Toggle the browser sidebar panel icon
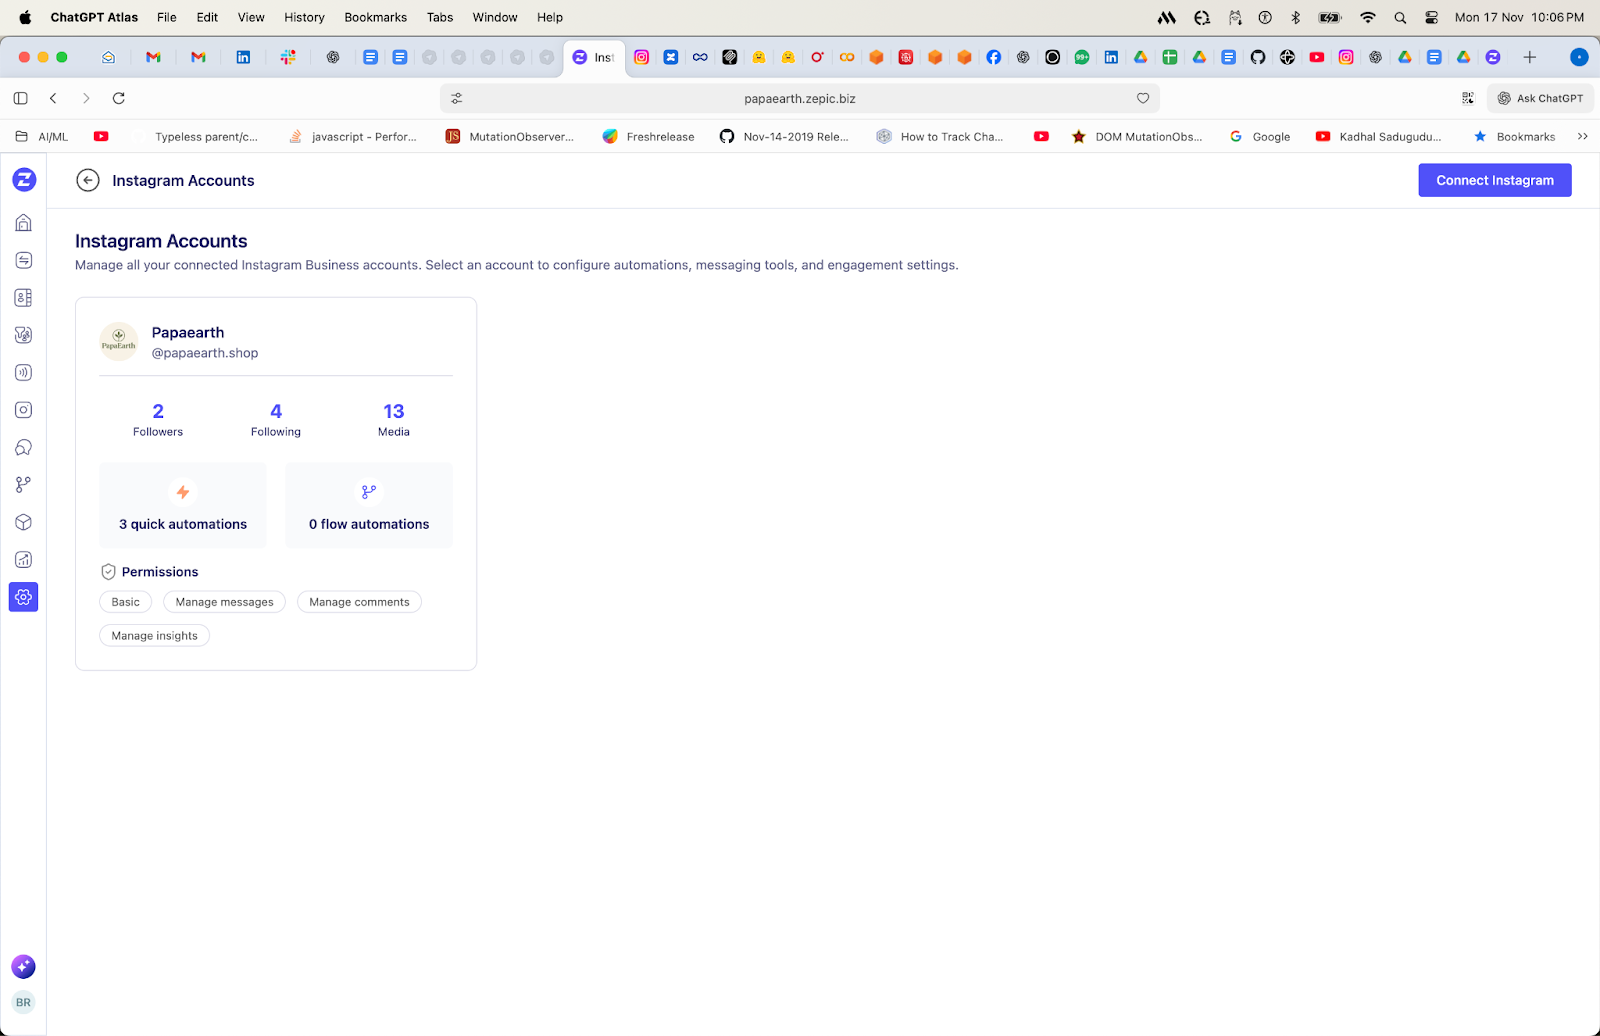The image size is (1600, 1036). pyautogui.click(x=20, y=98)
